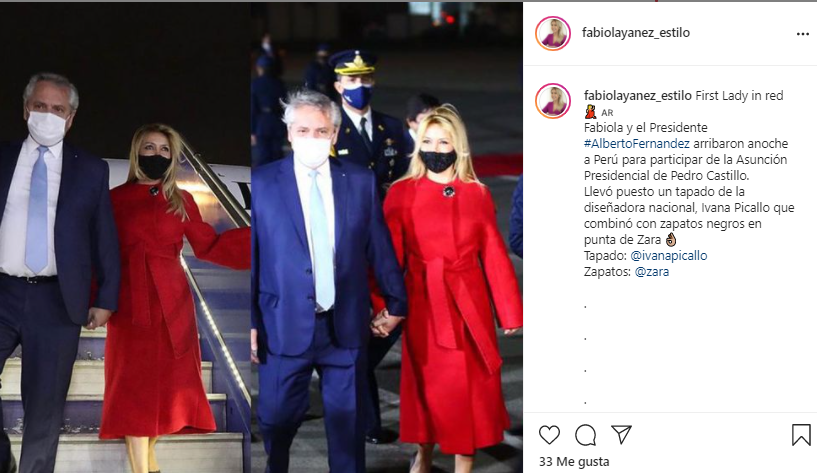Click the right photo of couple walking
The height and width of the screenshot is (473, 817).
pyautogui.click(x=387, y=238)
